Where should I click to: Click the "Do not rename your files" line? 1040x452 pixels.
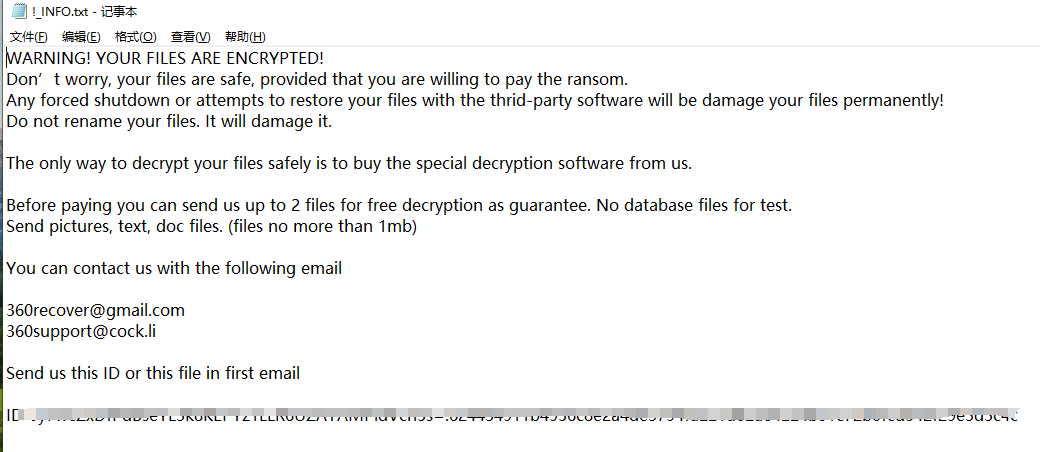pyautogui.click(x=168, y=122)
